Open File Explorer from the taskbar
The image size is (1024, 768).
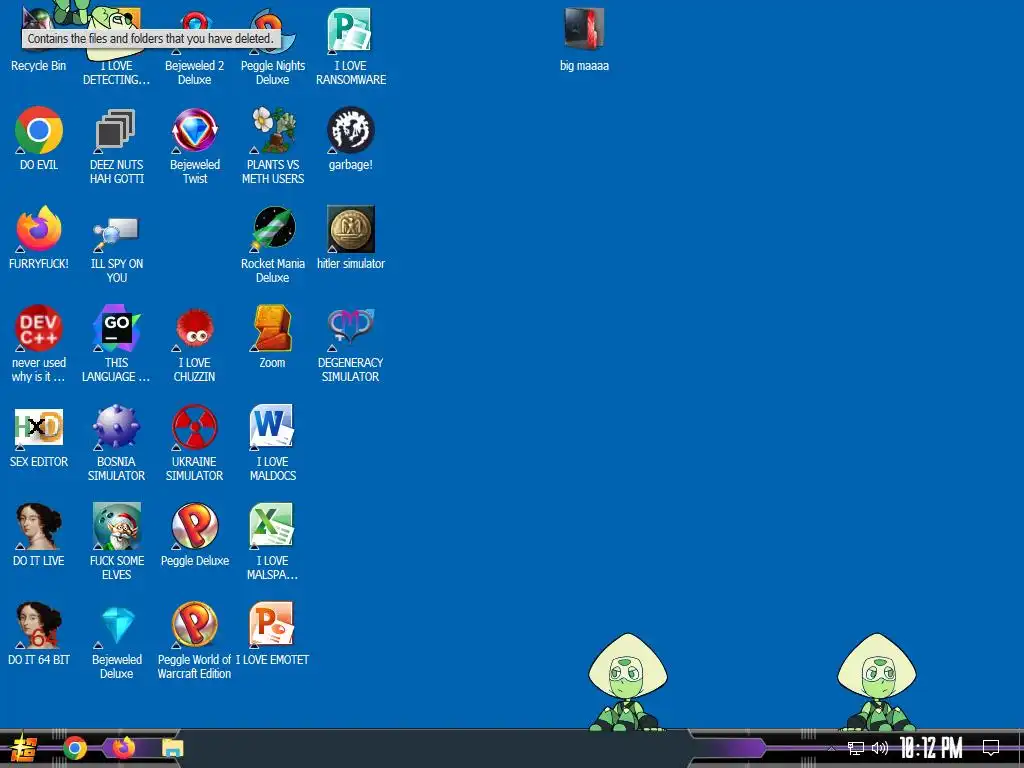[172, 748]
